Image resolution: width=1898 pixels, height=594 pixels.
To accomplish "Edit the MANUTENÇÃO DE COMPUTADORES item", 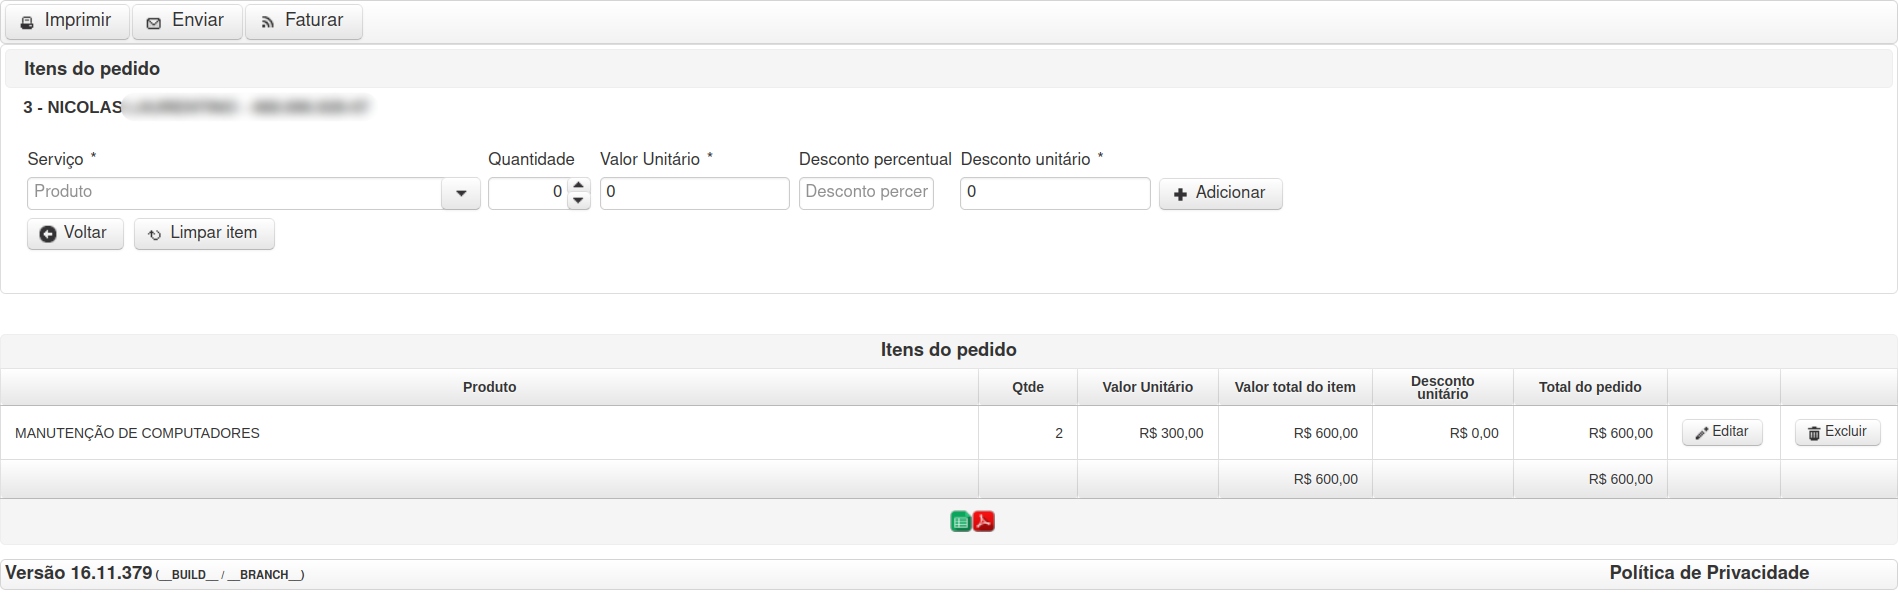I will point(1722,432).
